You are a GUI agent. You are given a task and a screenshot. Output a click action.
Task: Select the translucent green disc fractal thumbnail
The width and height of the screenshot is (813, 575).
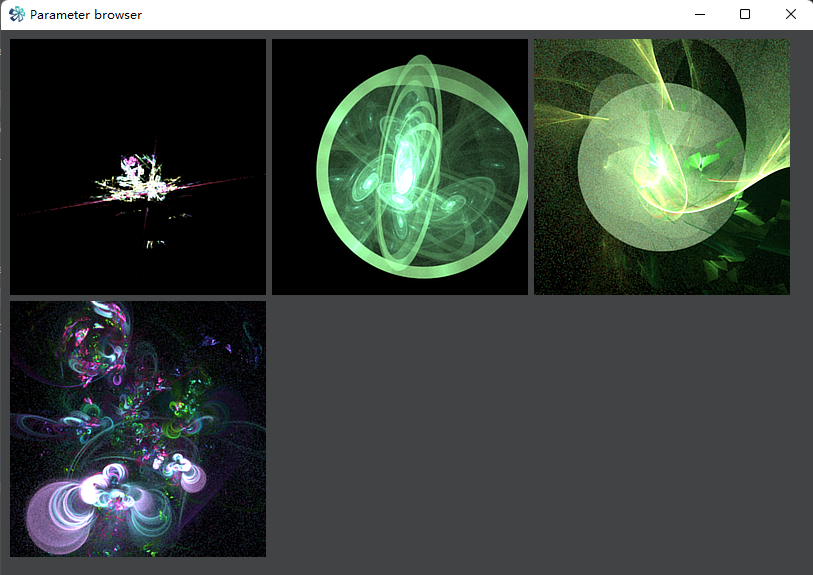pyautogui.click(x=662, y=167)
